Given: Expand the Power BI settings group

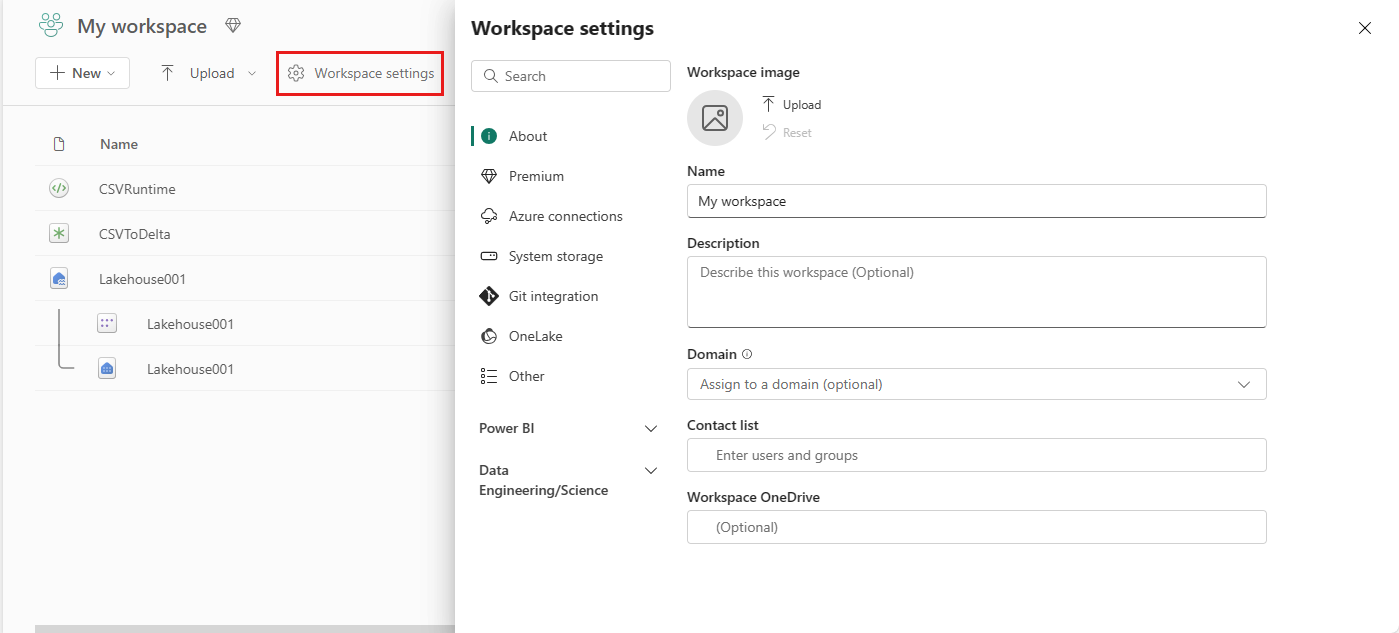Looking at the screenshot, I should [x=569, y=428].
